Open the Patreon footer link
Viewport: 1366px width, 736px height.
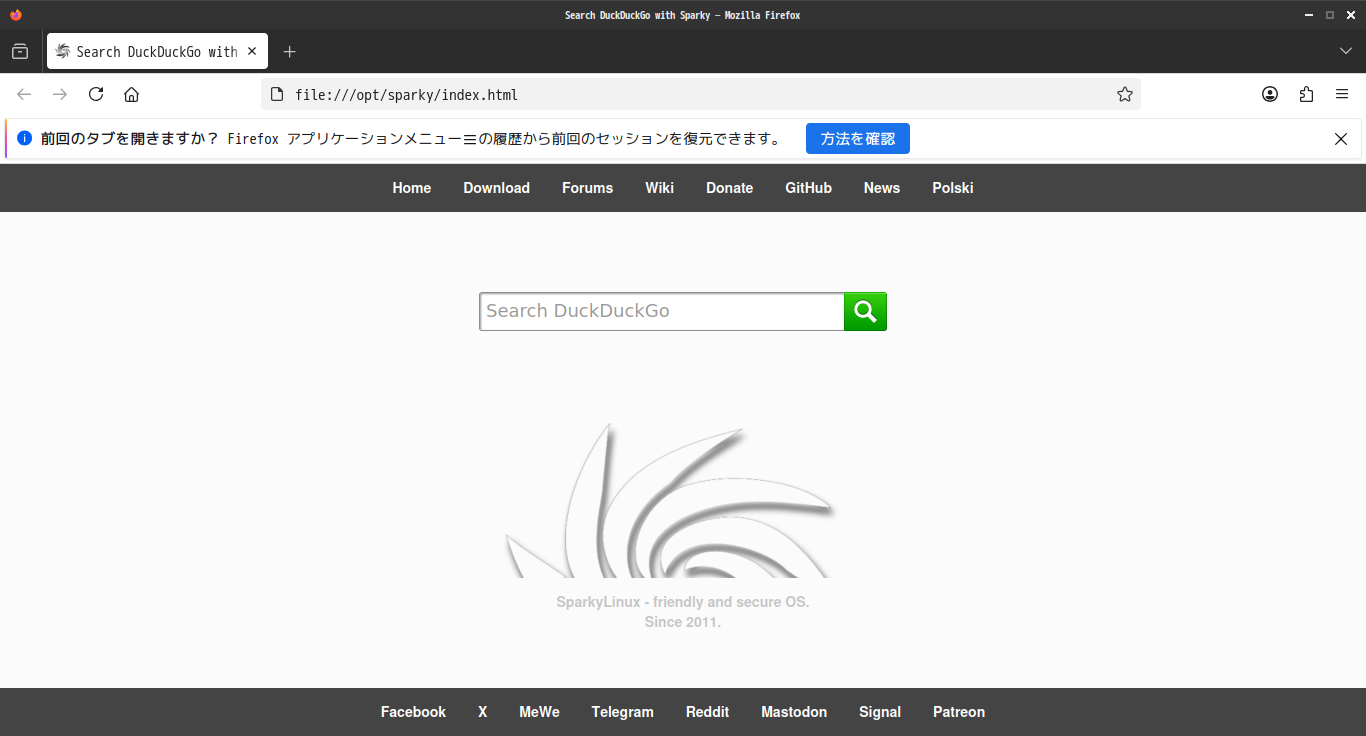click(959, 712)
